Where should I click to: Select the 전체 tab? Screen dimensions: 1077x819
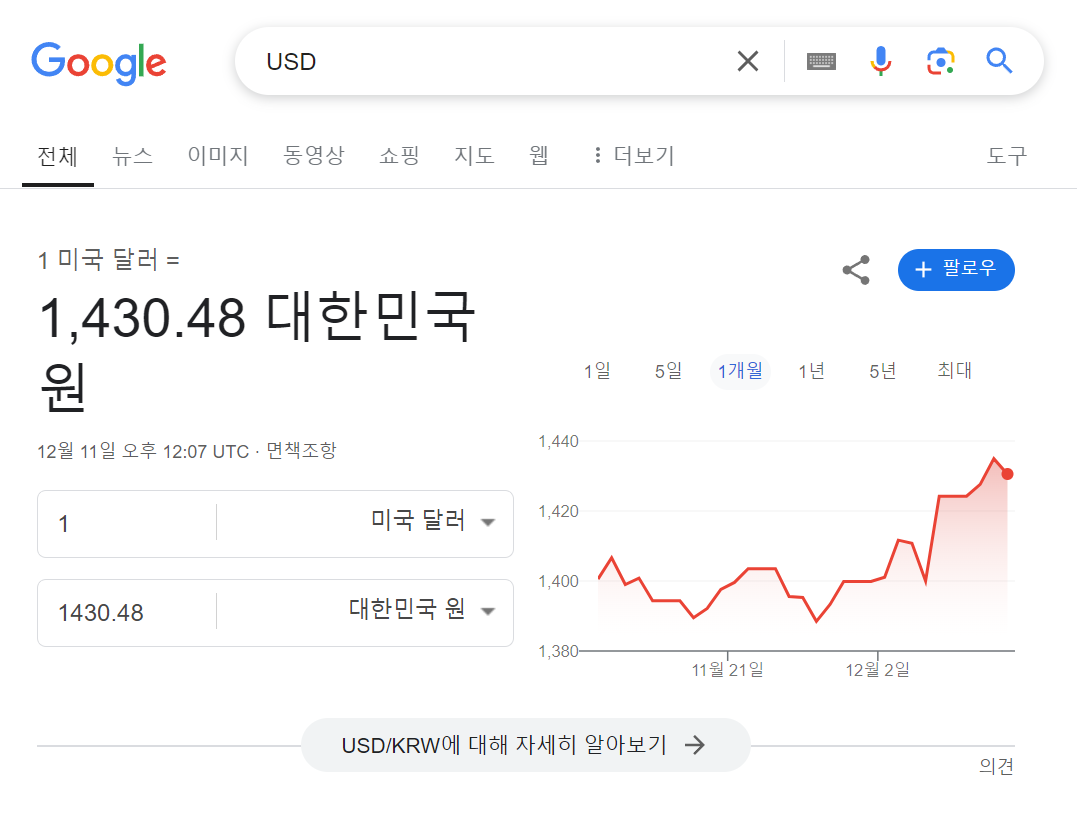tap(58, 156)
